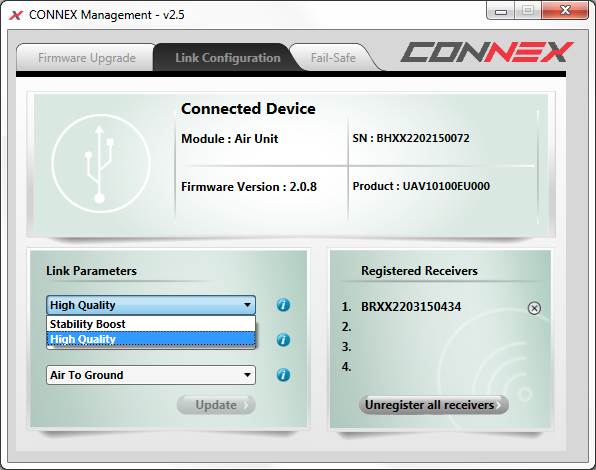Image resolution: width=596 pixels, height=470 pixels.
Task: Open the Fail-Safe tab
Action: 333,58
